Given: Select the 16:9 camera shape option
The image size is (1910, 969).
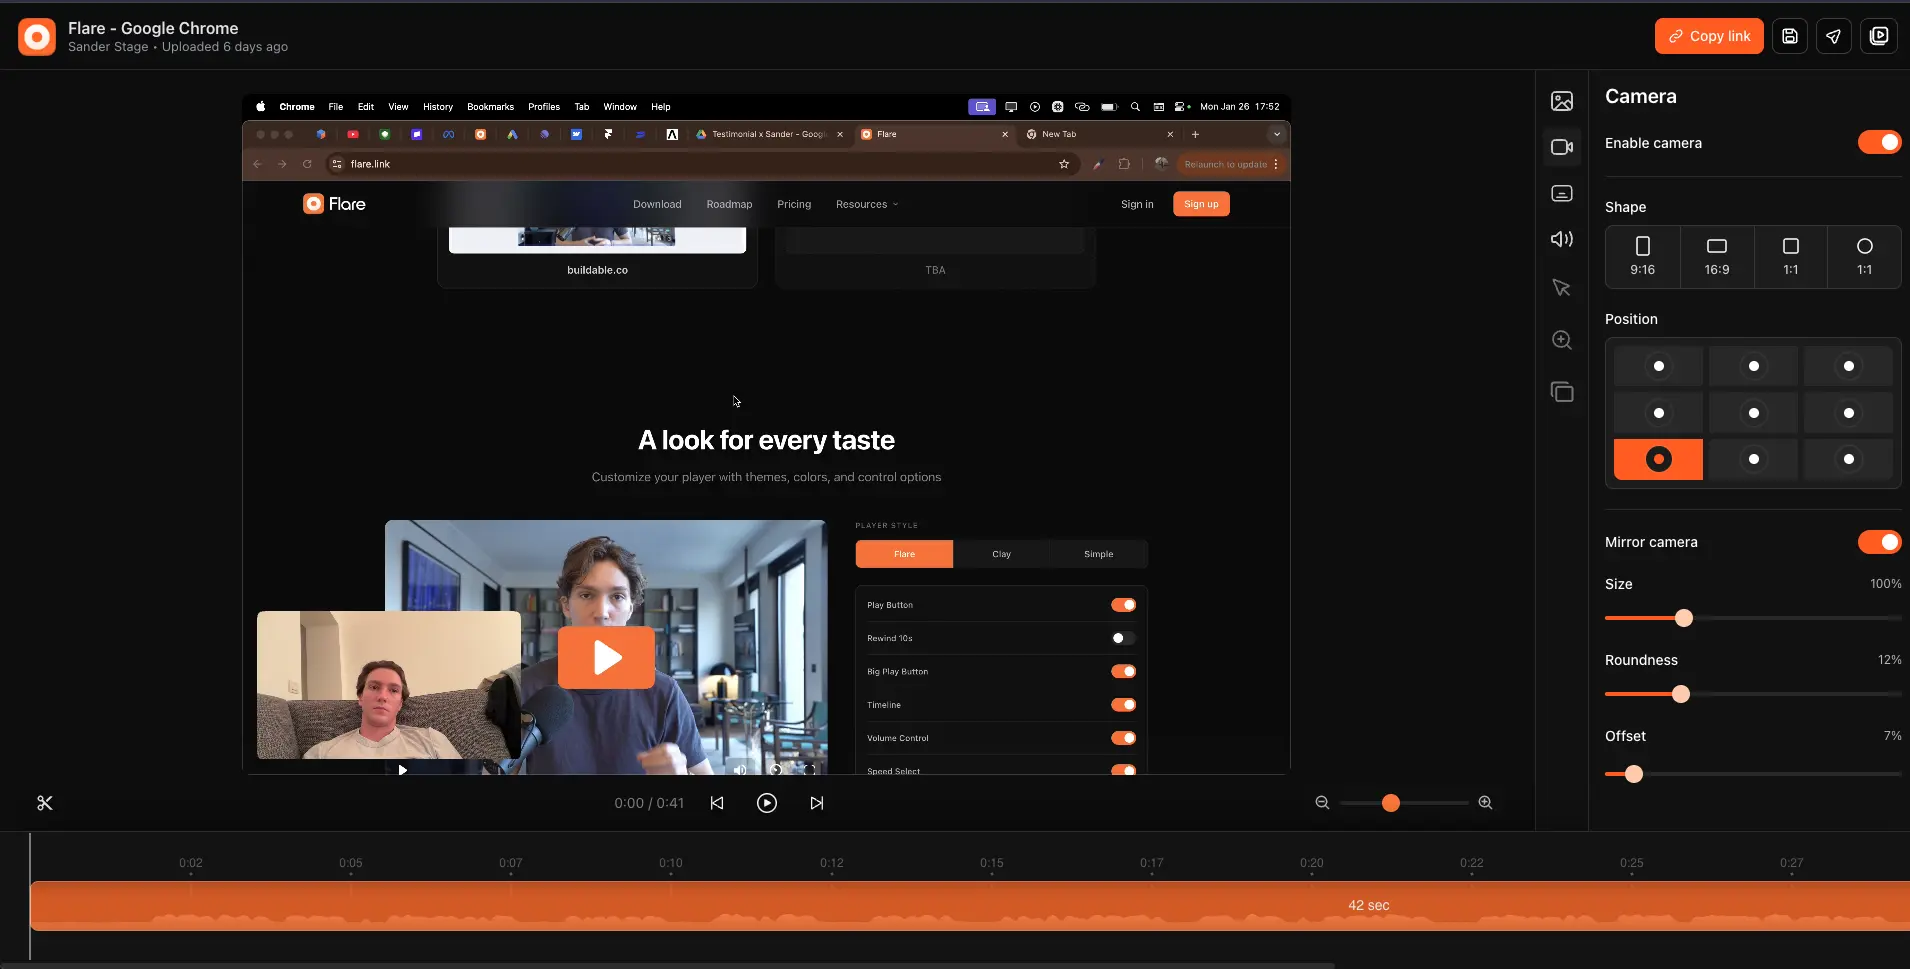Looking at the screenshot, I should pos(1716,256).
